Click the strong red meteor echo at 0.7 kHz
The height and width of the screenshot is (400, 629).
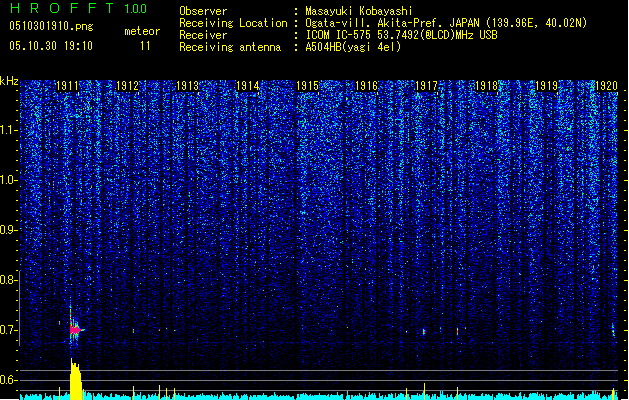click(x=75, y=329)
